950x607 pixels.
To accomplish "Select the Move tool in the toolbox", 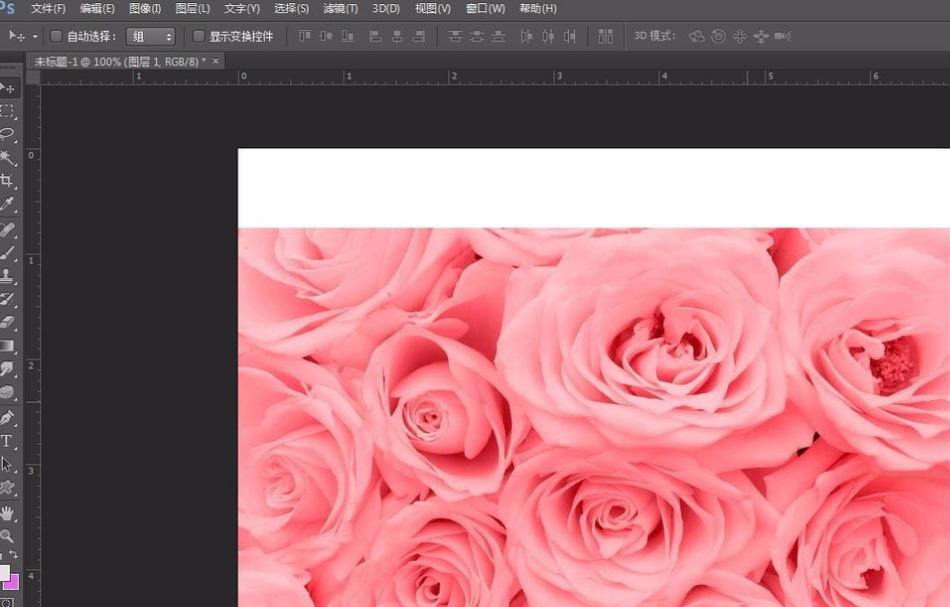I will pos(8,88).
